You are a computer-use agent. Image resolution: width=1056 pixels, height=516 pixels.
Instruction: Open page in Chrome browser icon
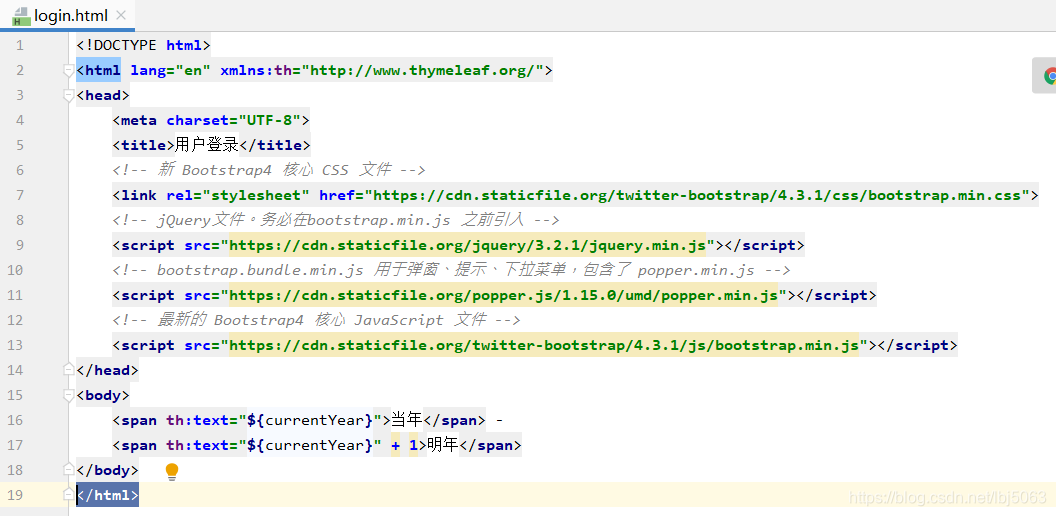coord(1049,75)
